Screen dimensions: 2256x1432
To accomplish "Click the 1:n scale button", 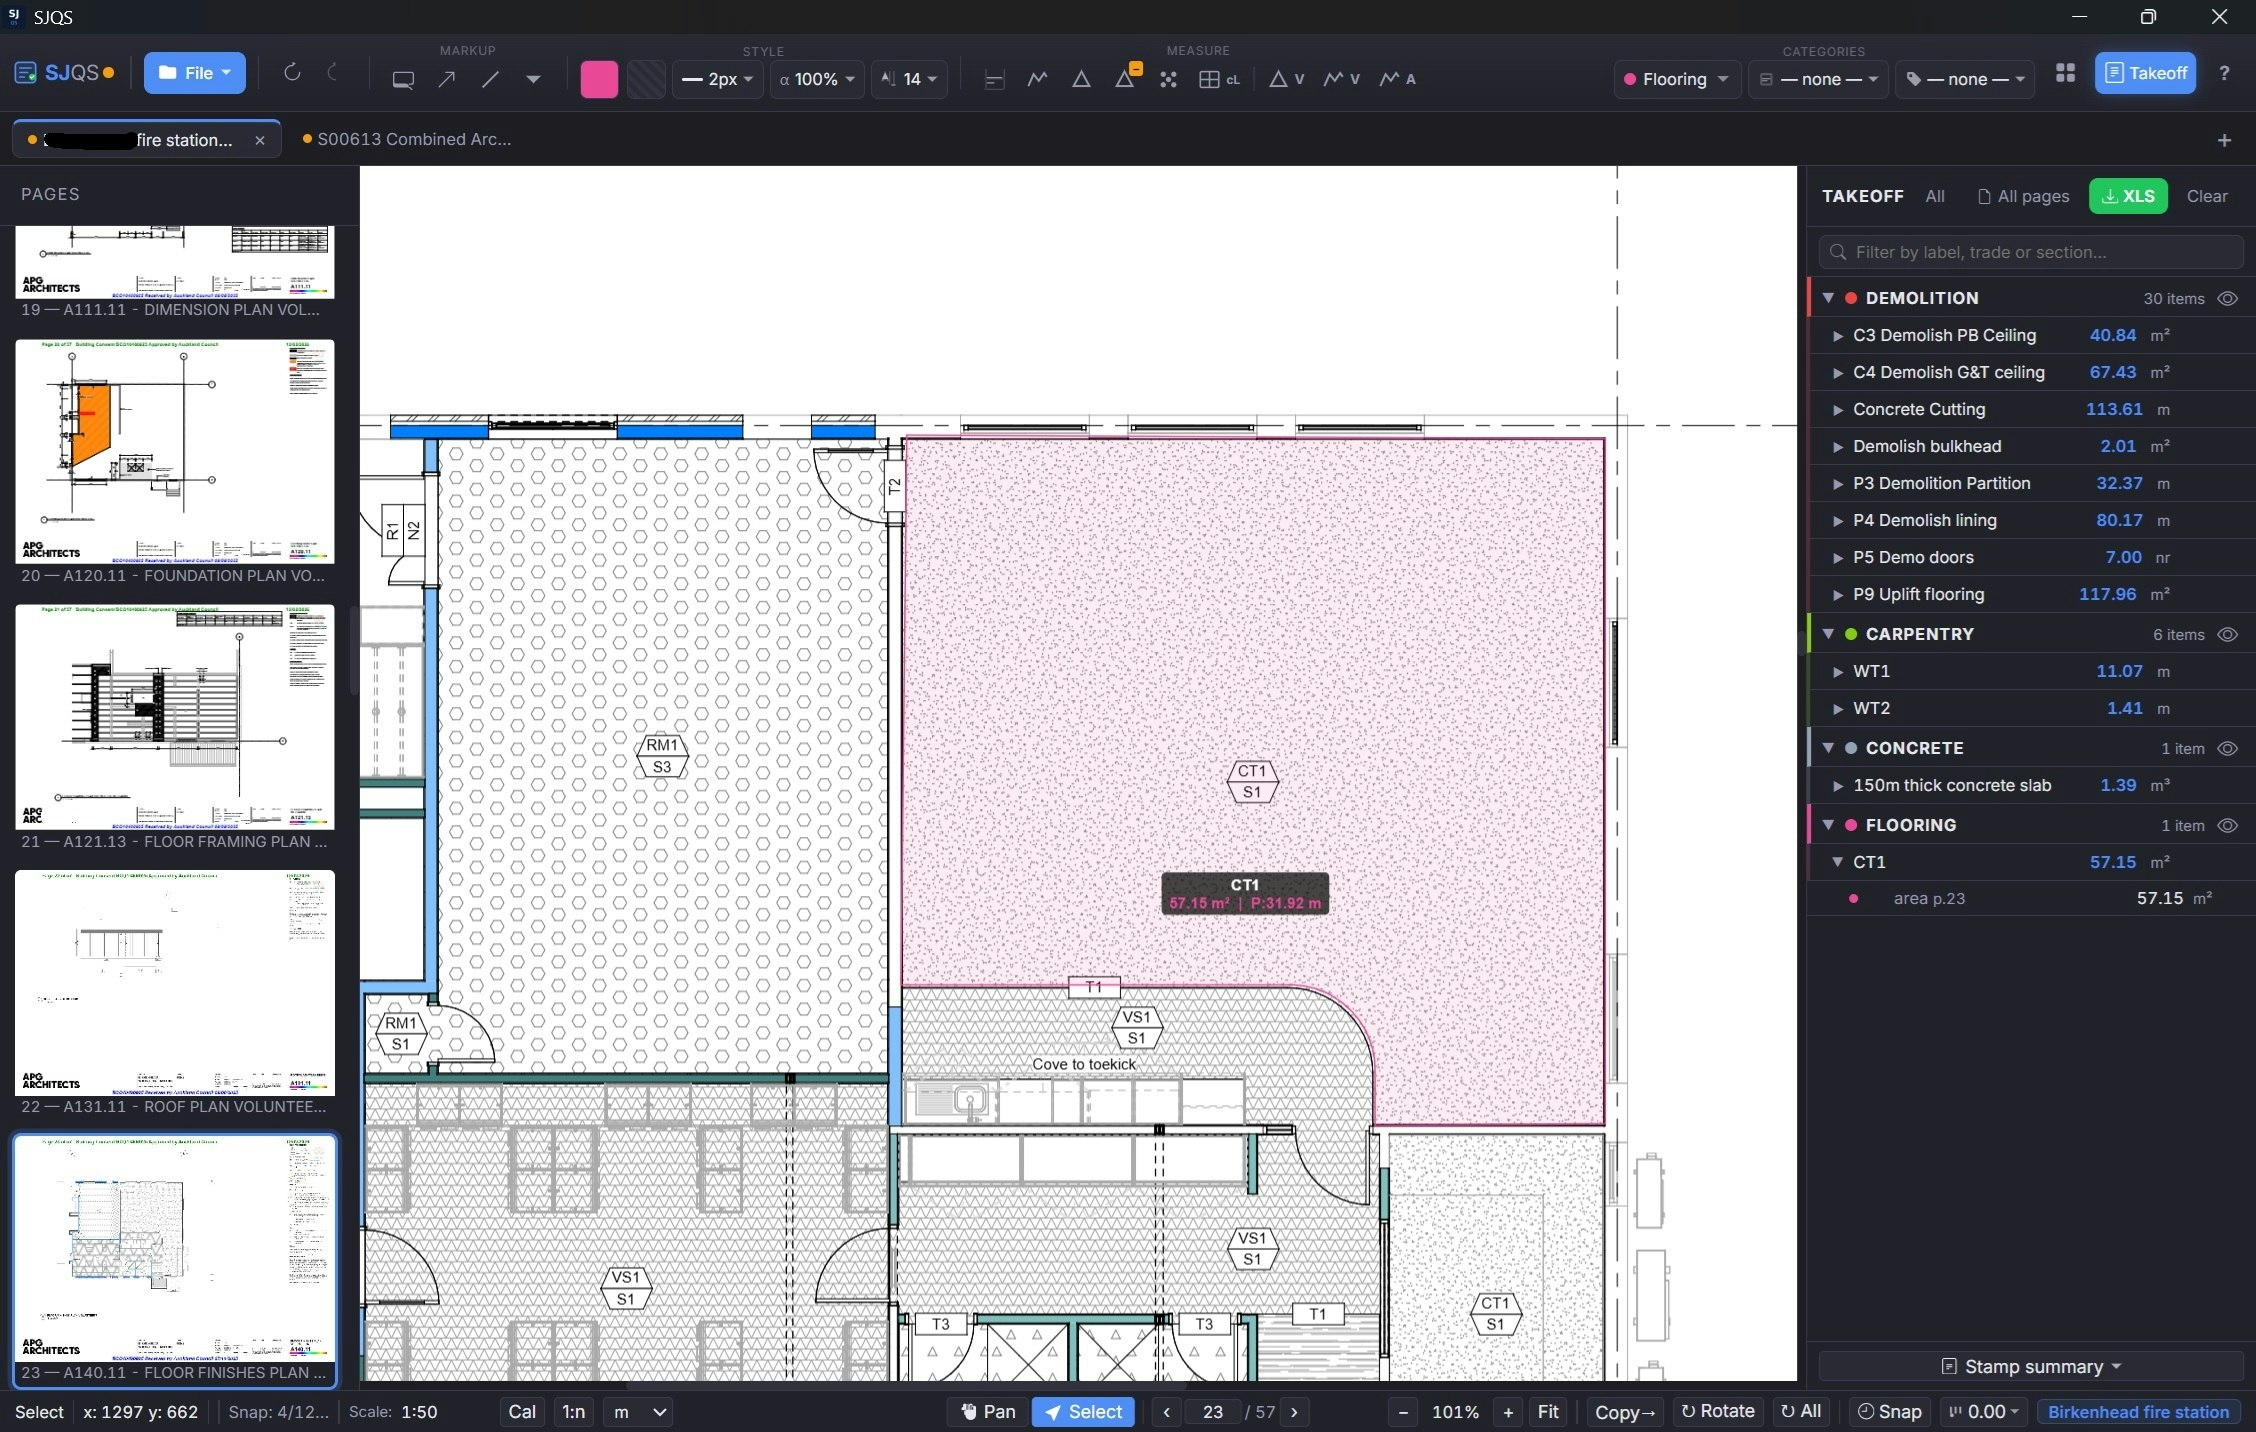I will 573,1412.
